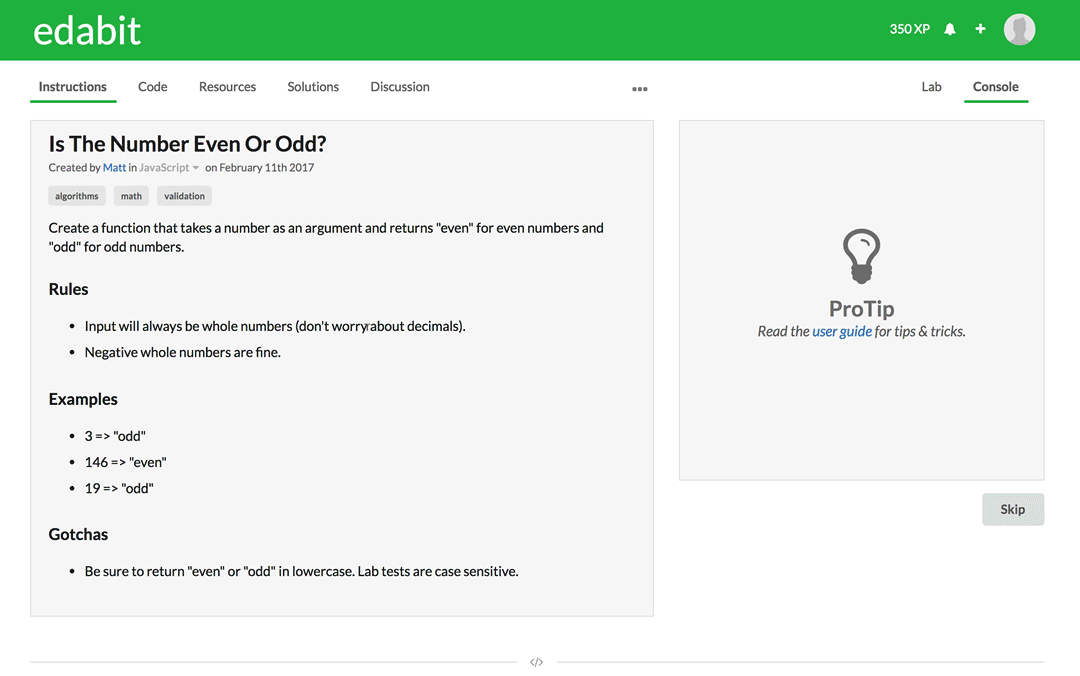Viewport: 1080px width, 676px height.
Task: Open the user guide link
Action: pyautogui.click(x=842, y=331)
